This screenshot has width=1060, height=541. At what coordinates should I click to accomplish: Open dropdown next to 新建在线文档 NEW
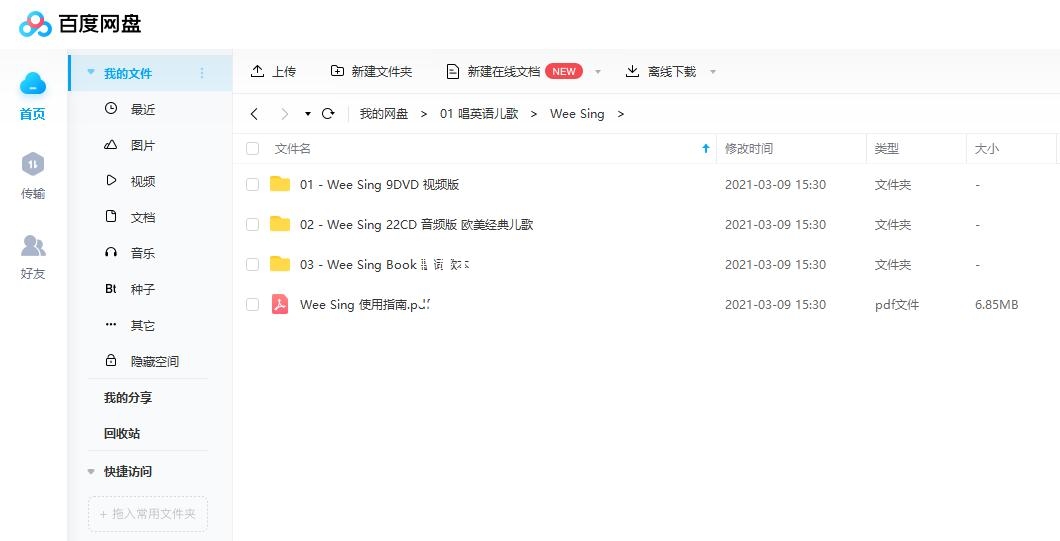[x=598, y=72]
